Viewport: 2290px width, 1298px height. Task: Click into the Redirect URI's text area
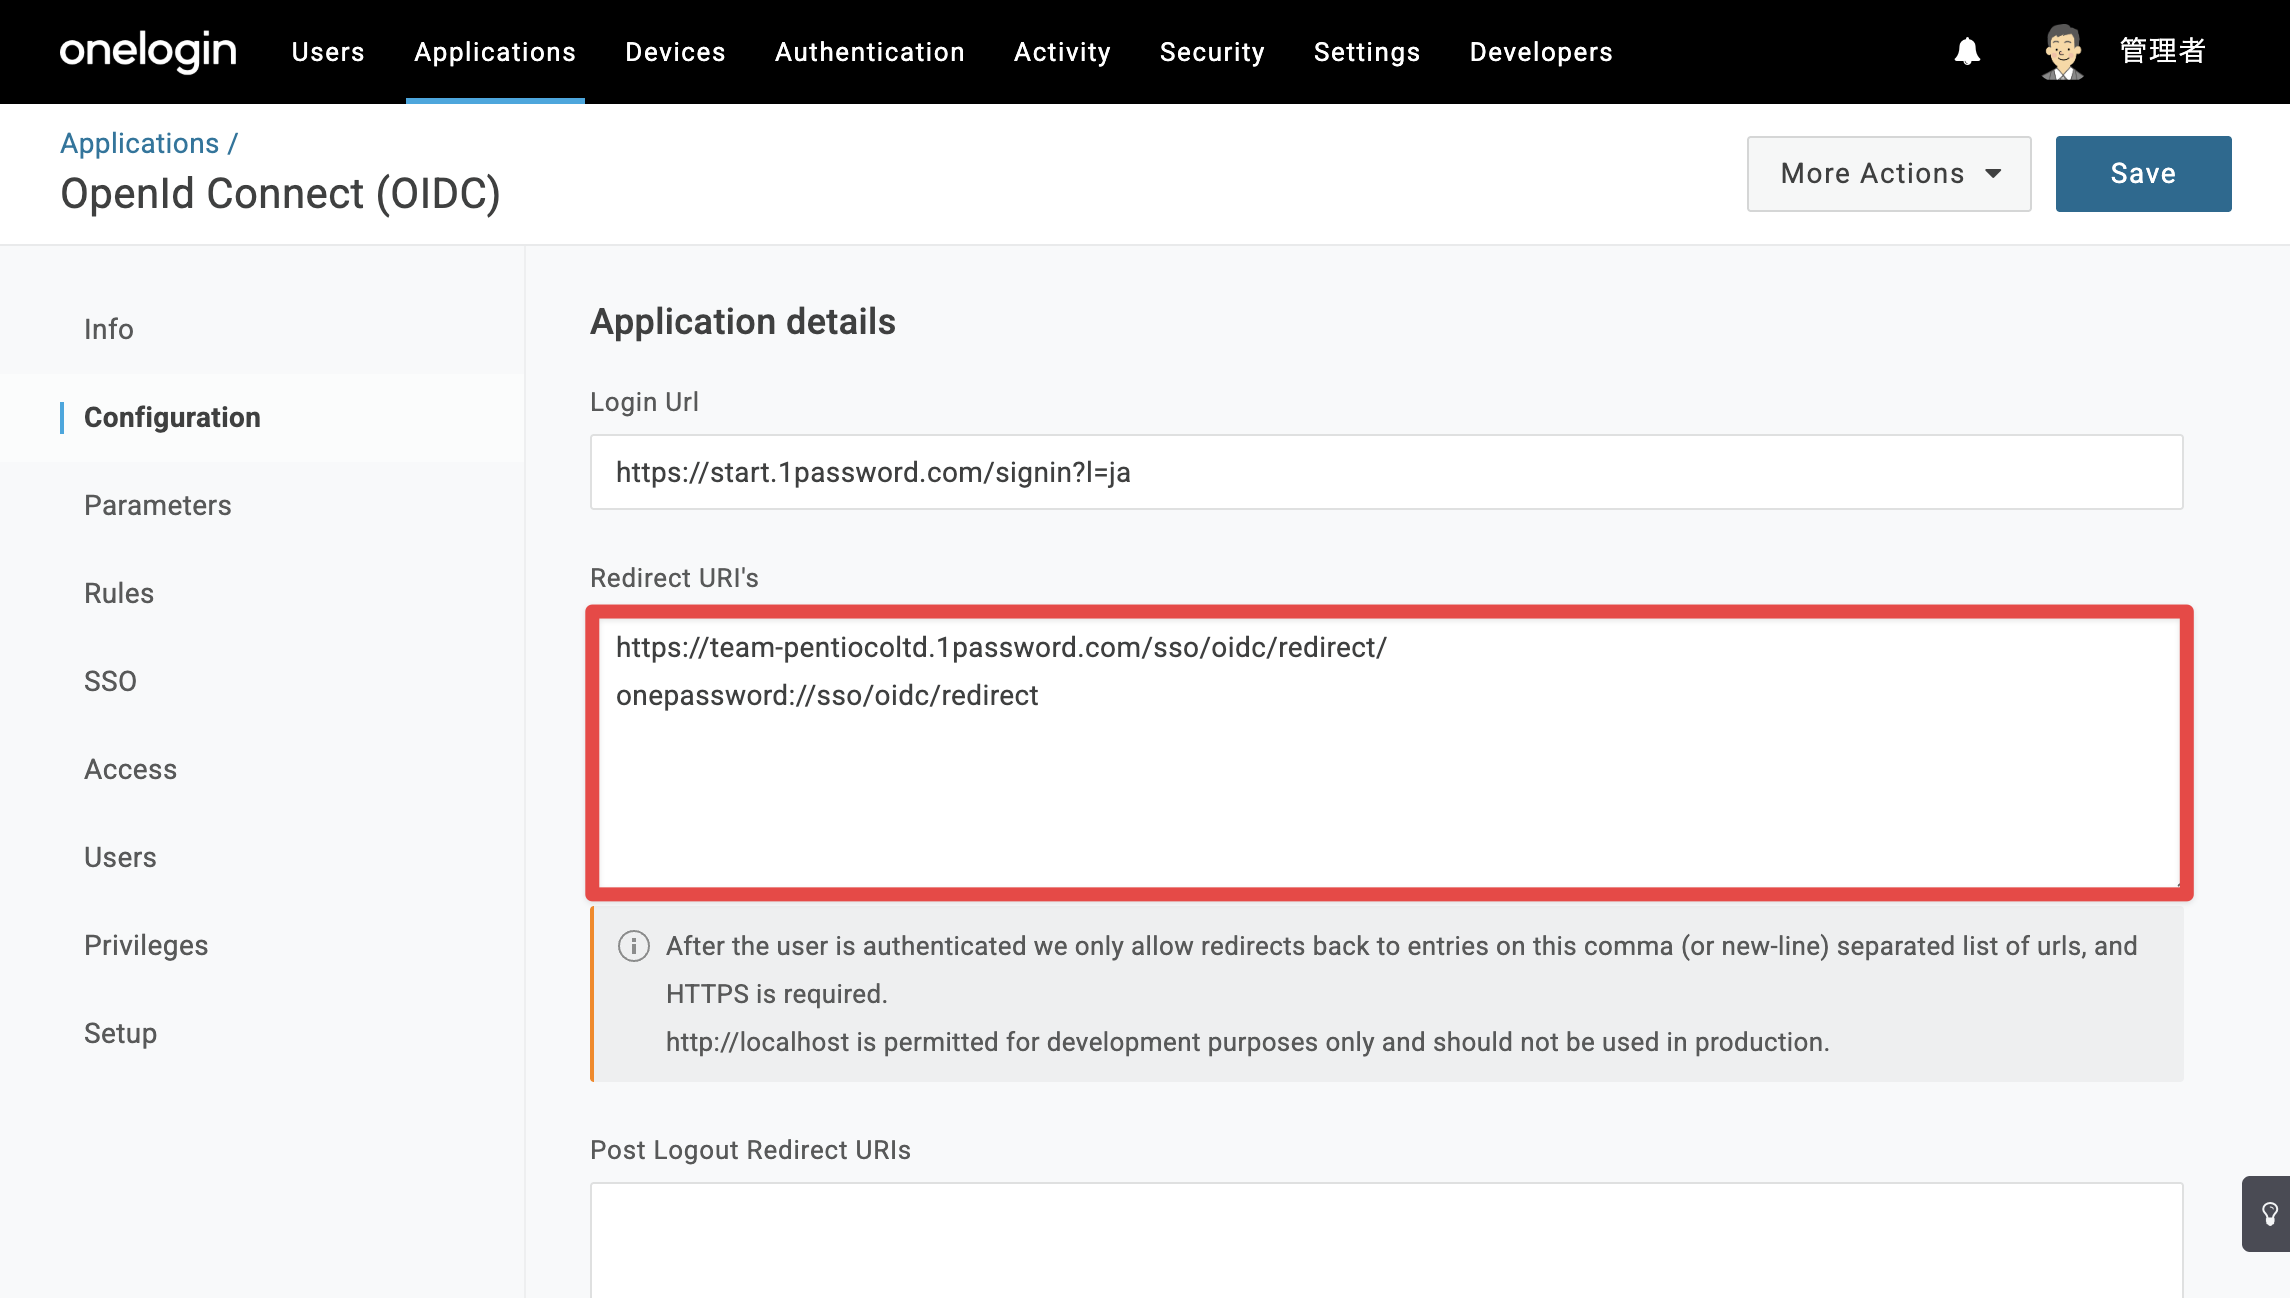pyautogui.click(x=1389, y=752)
